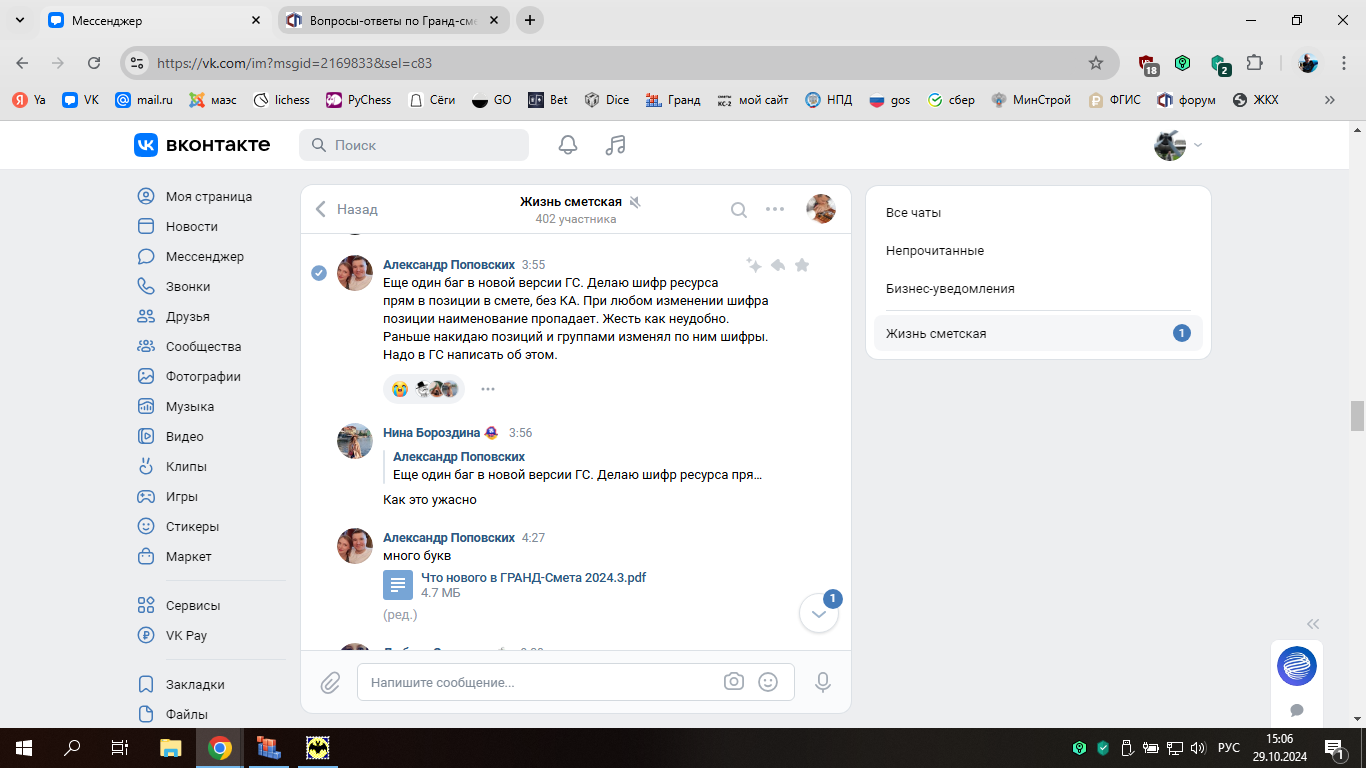
Task: Open Стикеры in the sidebar
Action: coord(179,527)
